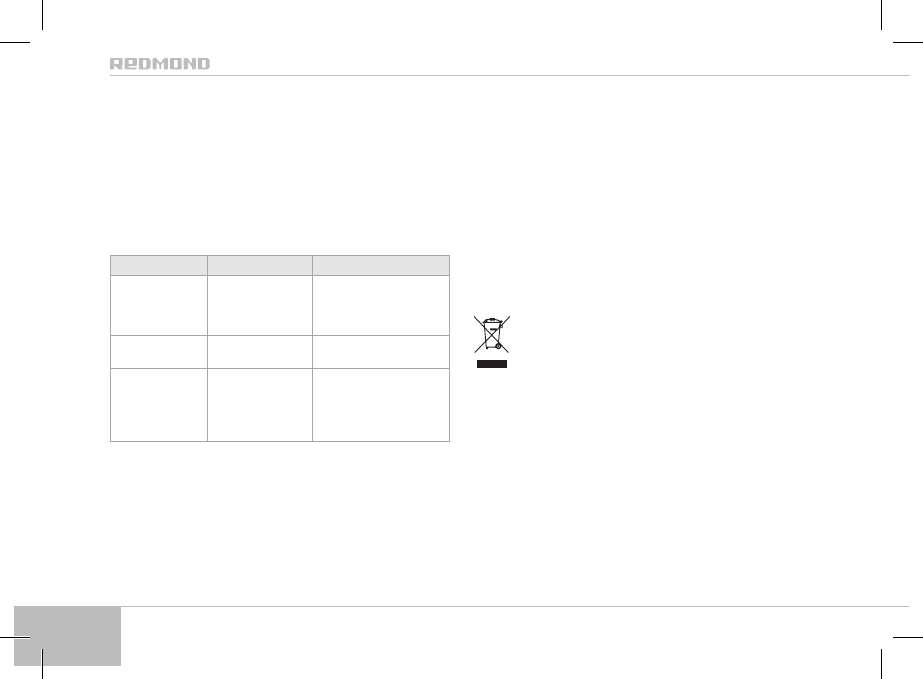The image size is (923, 679).
Task: Click first body row, middle column cell
Action: click(x=260, y=305)
